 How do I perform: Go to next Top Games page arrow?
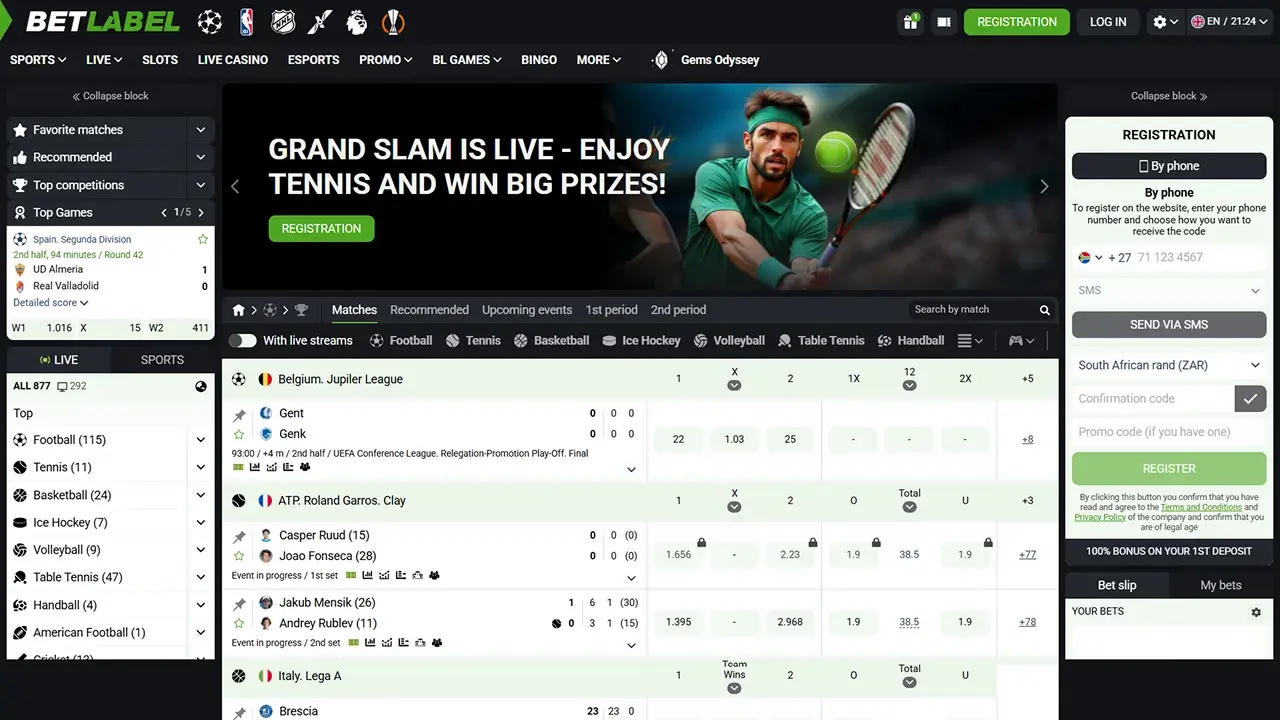click(201, 213)
